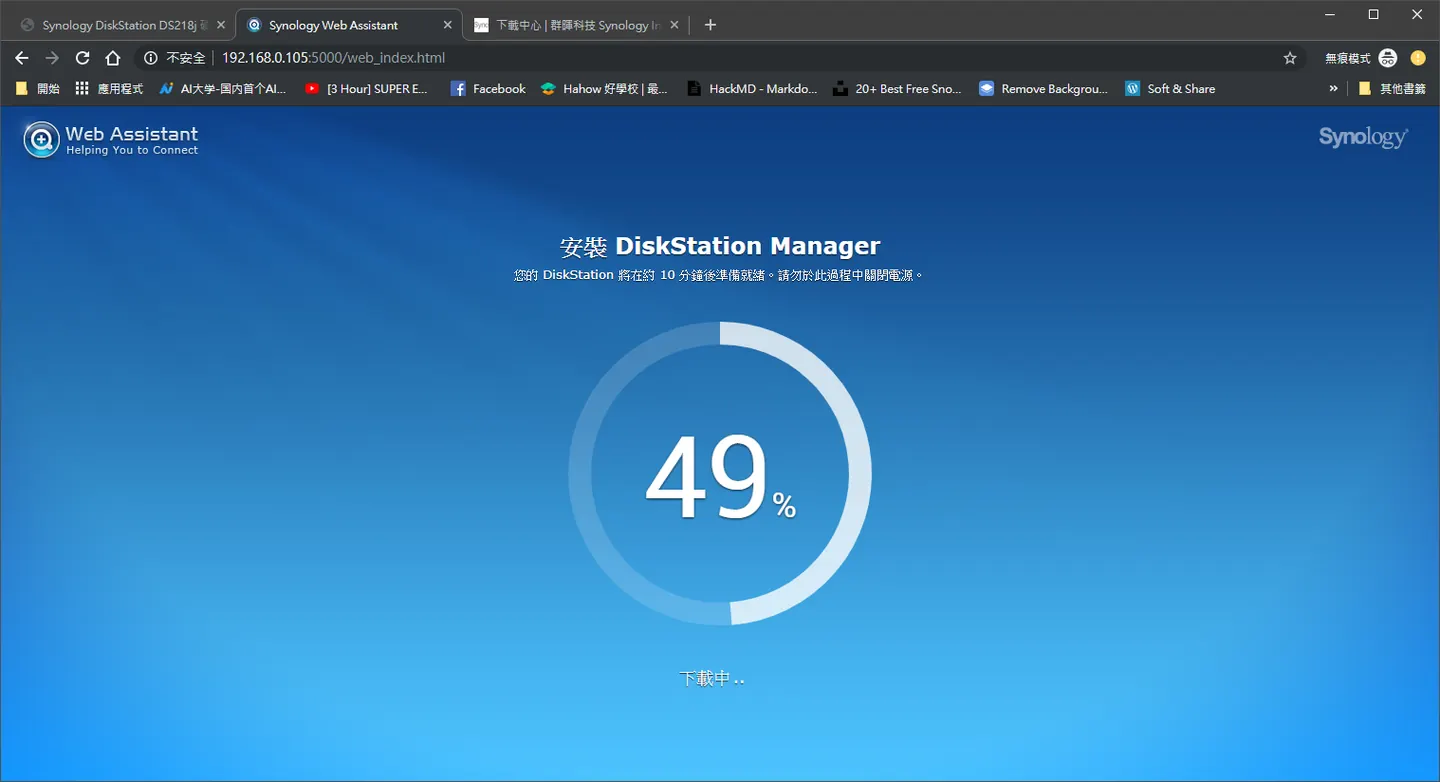Screen dimensions: 1440x782
Task: Click the Synology brand logo
Action: [x=1363, y=137]
